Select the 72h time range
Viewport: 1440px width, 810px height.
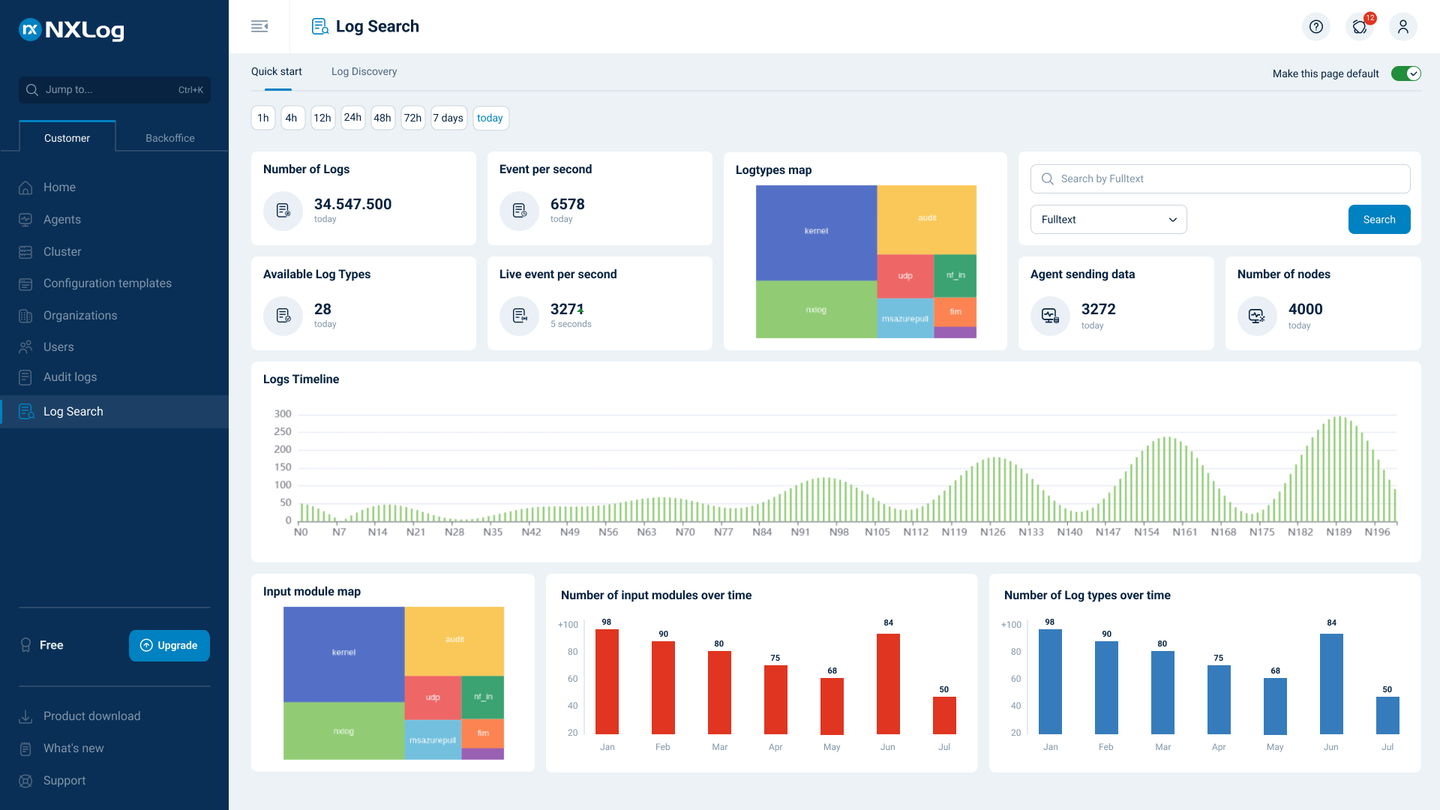pyautogui.click(x=413, y=118)
